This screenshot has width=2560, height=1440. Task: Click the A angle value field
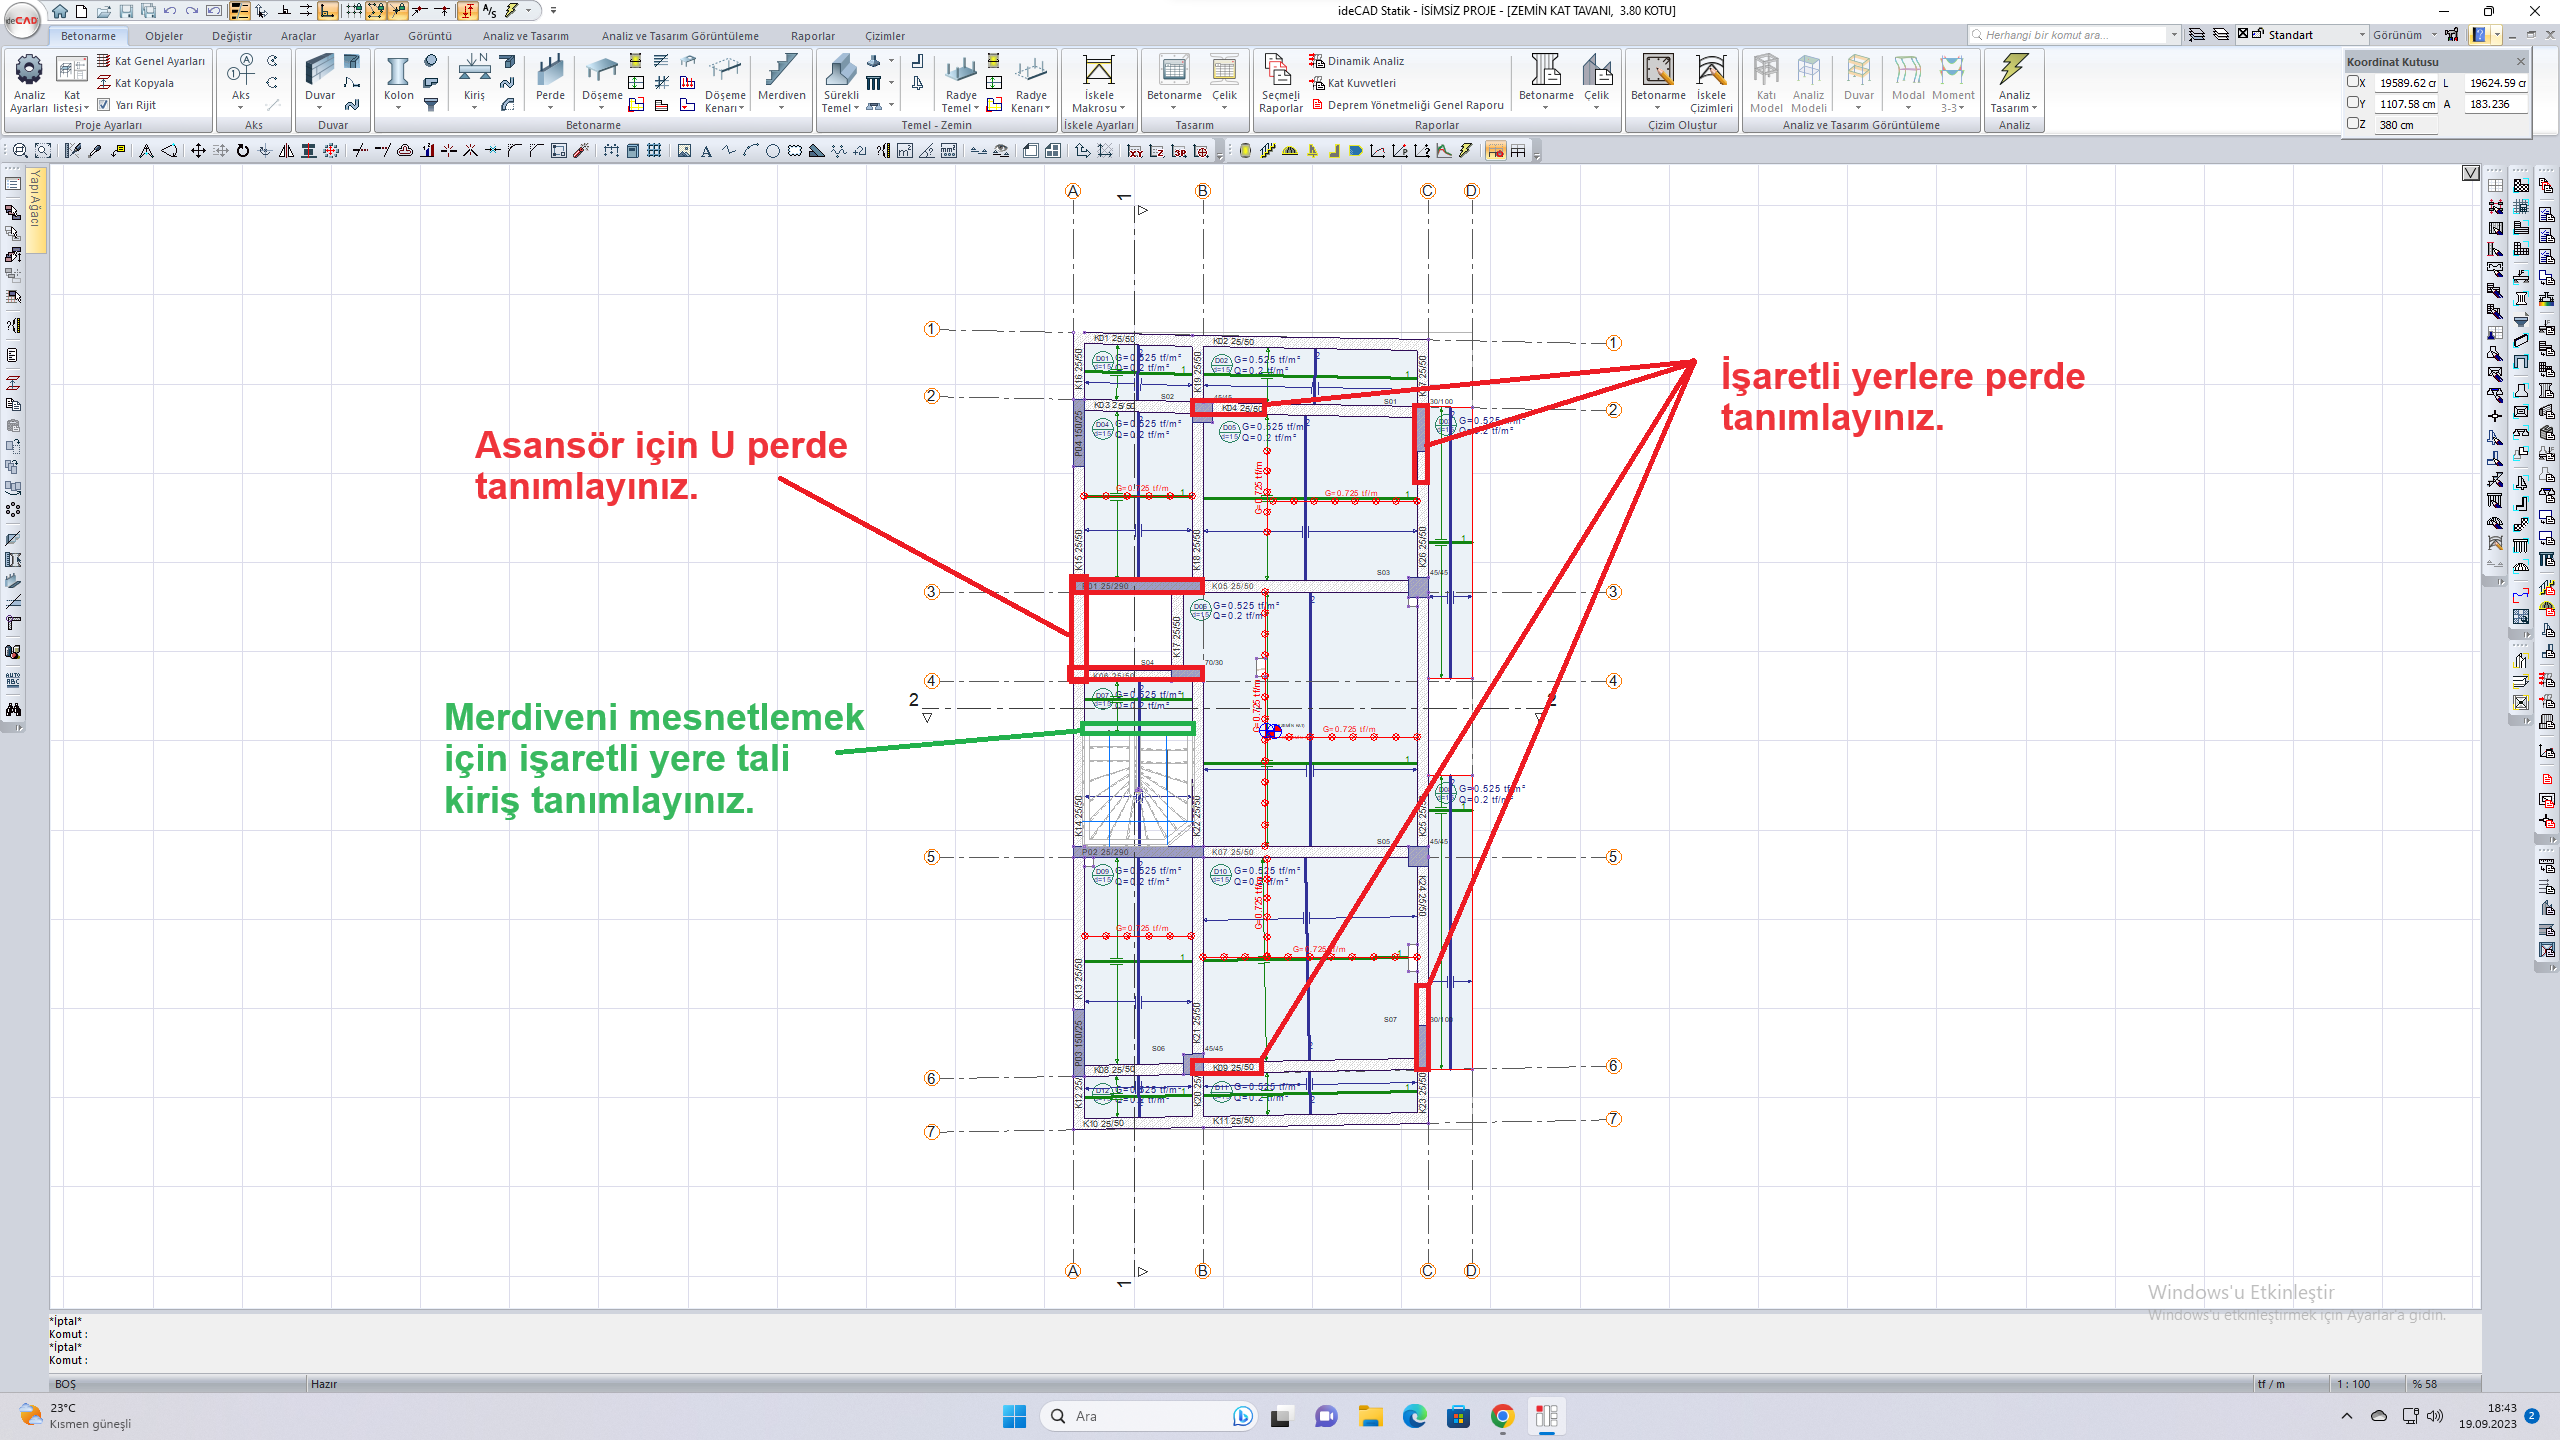[2495, 104]
